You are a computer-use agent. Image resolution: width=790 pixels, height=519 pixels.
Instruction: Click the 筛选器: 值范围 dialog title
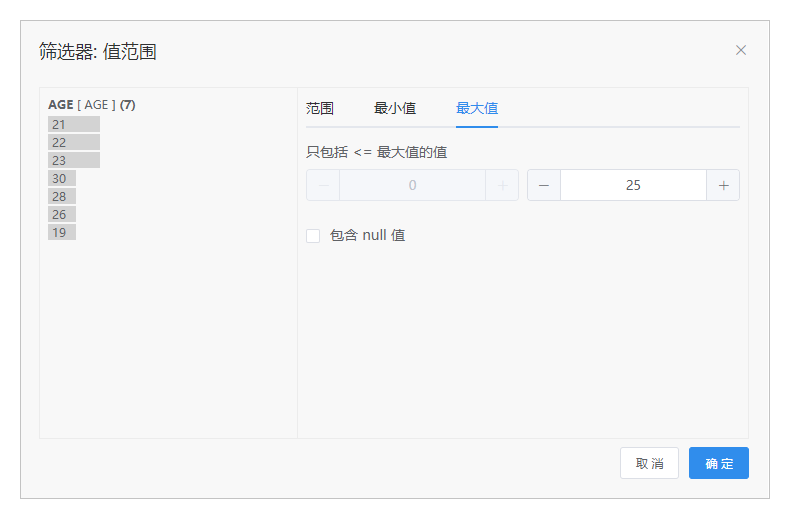click(x=98, y=51)
